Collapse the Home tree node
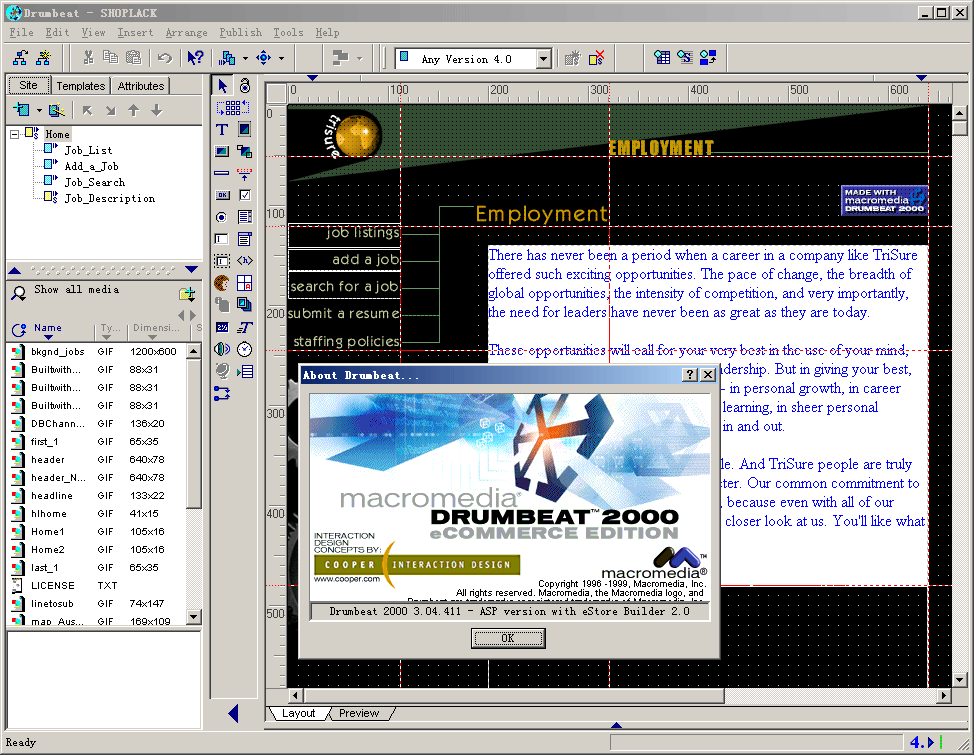Screen dimensions: 974x755 click(x=14, y=134)
